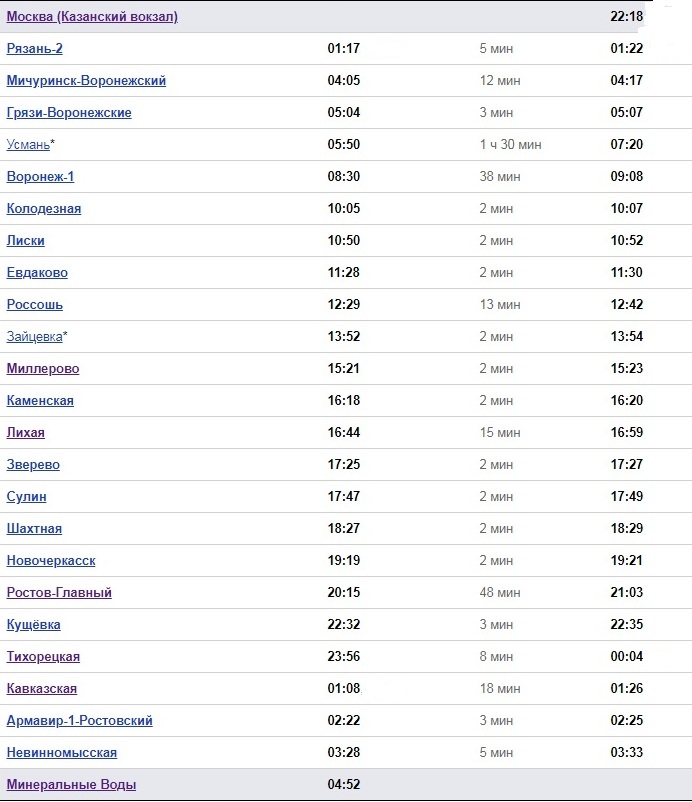Open Мичуринск-Воронежский station page
The width and height of the screenshot is (692, 802).
pyautogui.click(x=86, y=81)
